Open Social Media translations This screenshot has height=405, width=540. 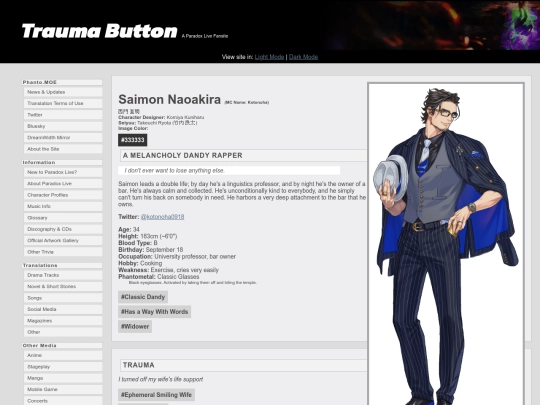tap(63, 309)
